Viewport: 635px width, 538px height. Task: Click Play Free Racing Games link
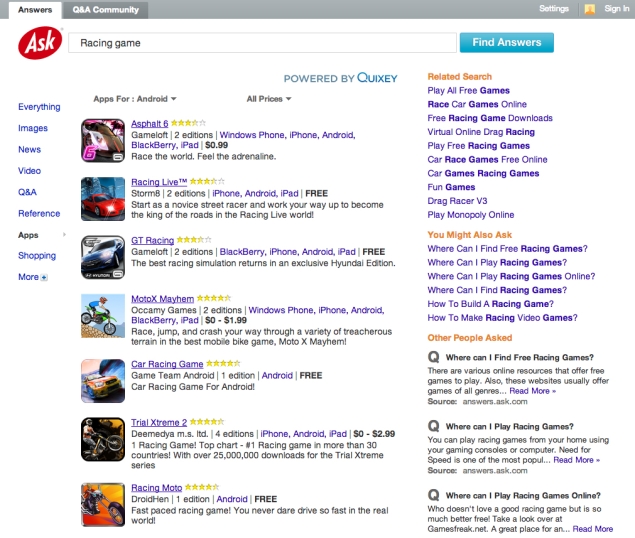479,145
